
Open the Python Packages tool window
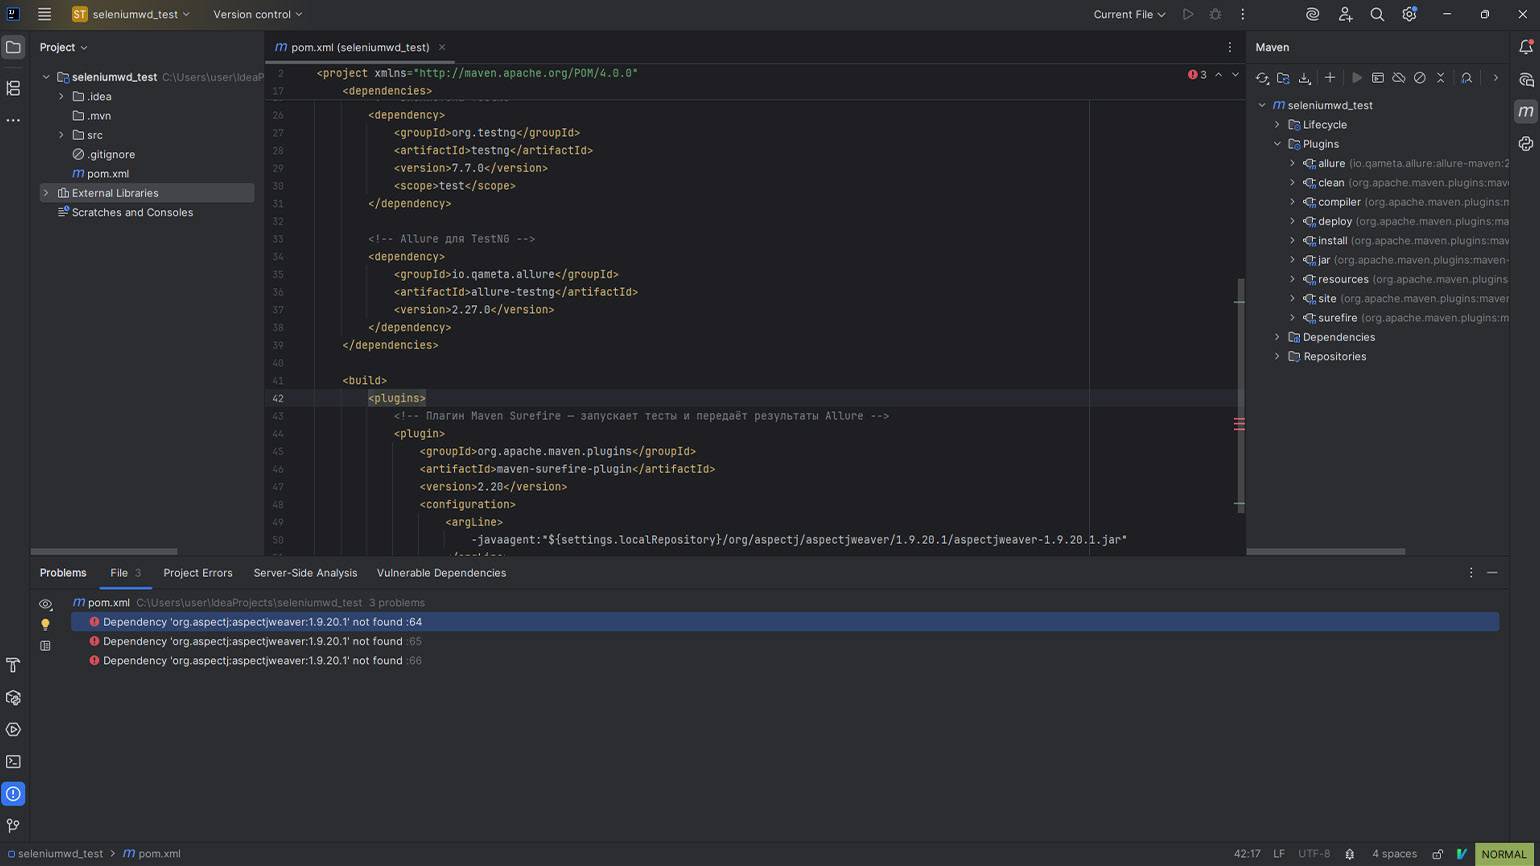tap(1526, 143)
